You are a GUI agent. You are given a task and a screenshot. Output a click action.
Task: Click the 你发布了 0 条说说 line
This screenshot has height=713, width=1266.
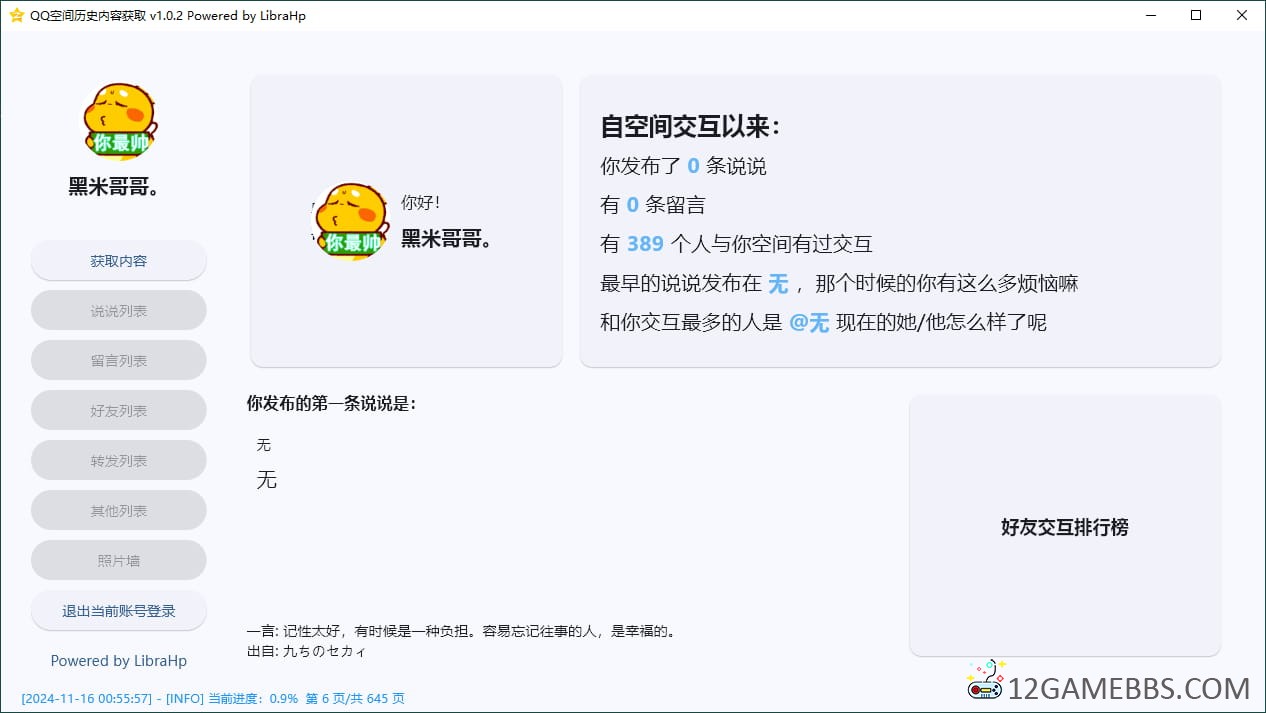pos(684,166)
